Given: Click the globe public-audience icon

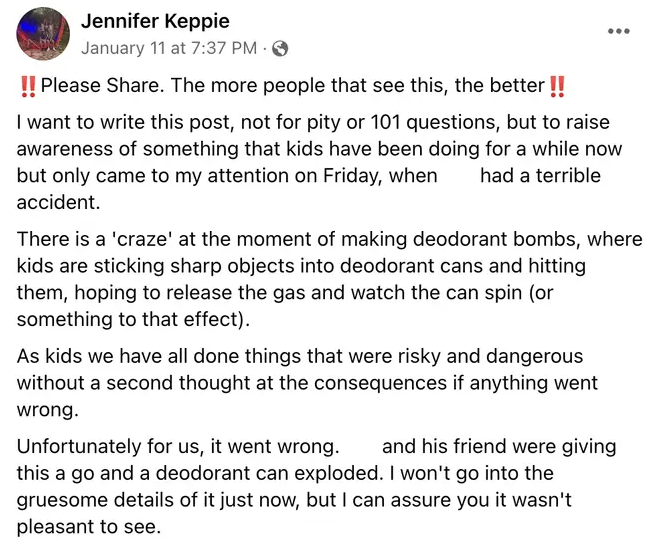Looking at the screenshot, I should [x=280, y=49].
